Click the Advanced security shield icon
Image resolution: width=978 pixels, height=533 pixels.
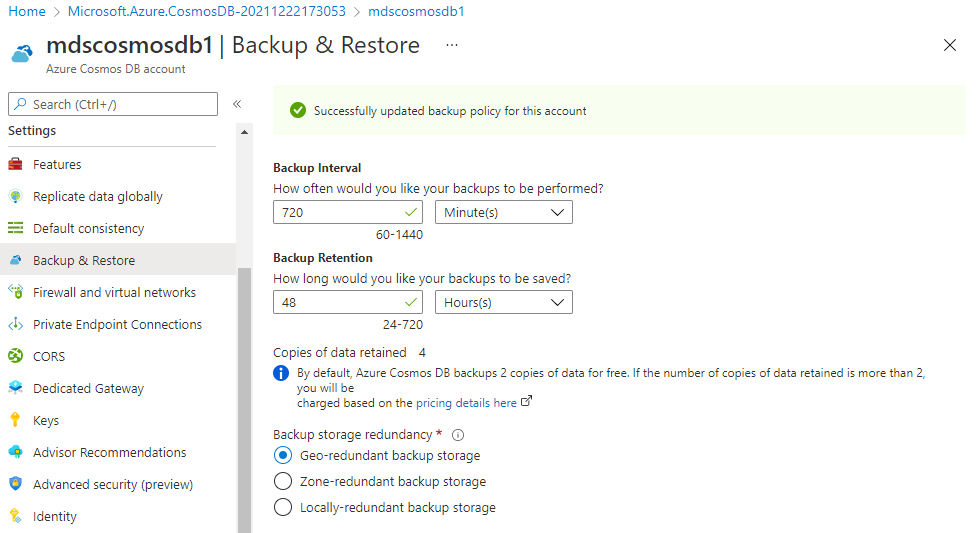(16, 484)
